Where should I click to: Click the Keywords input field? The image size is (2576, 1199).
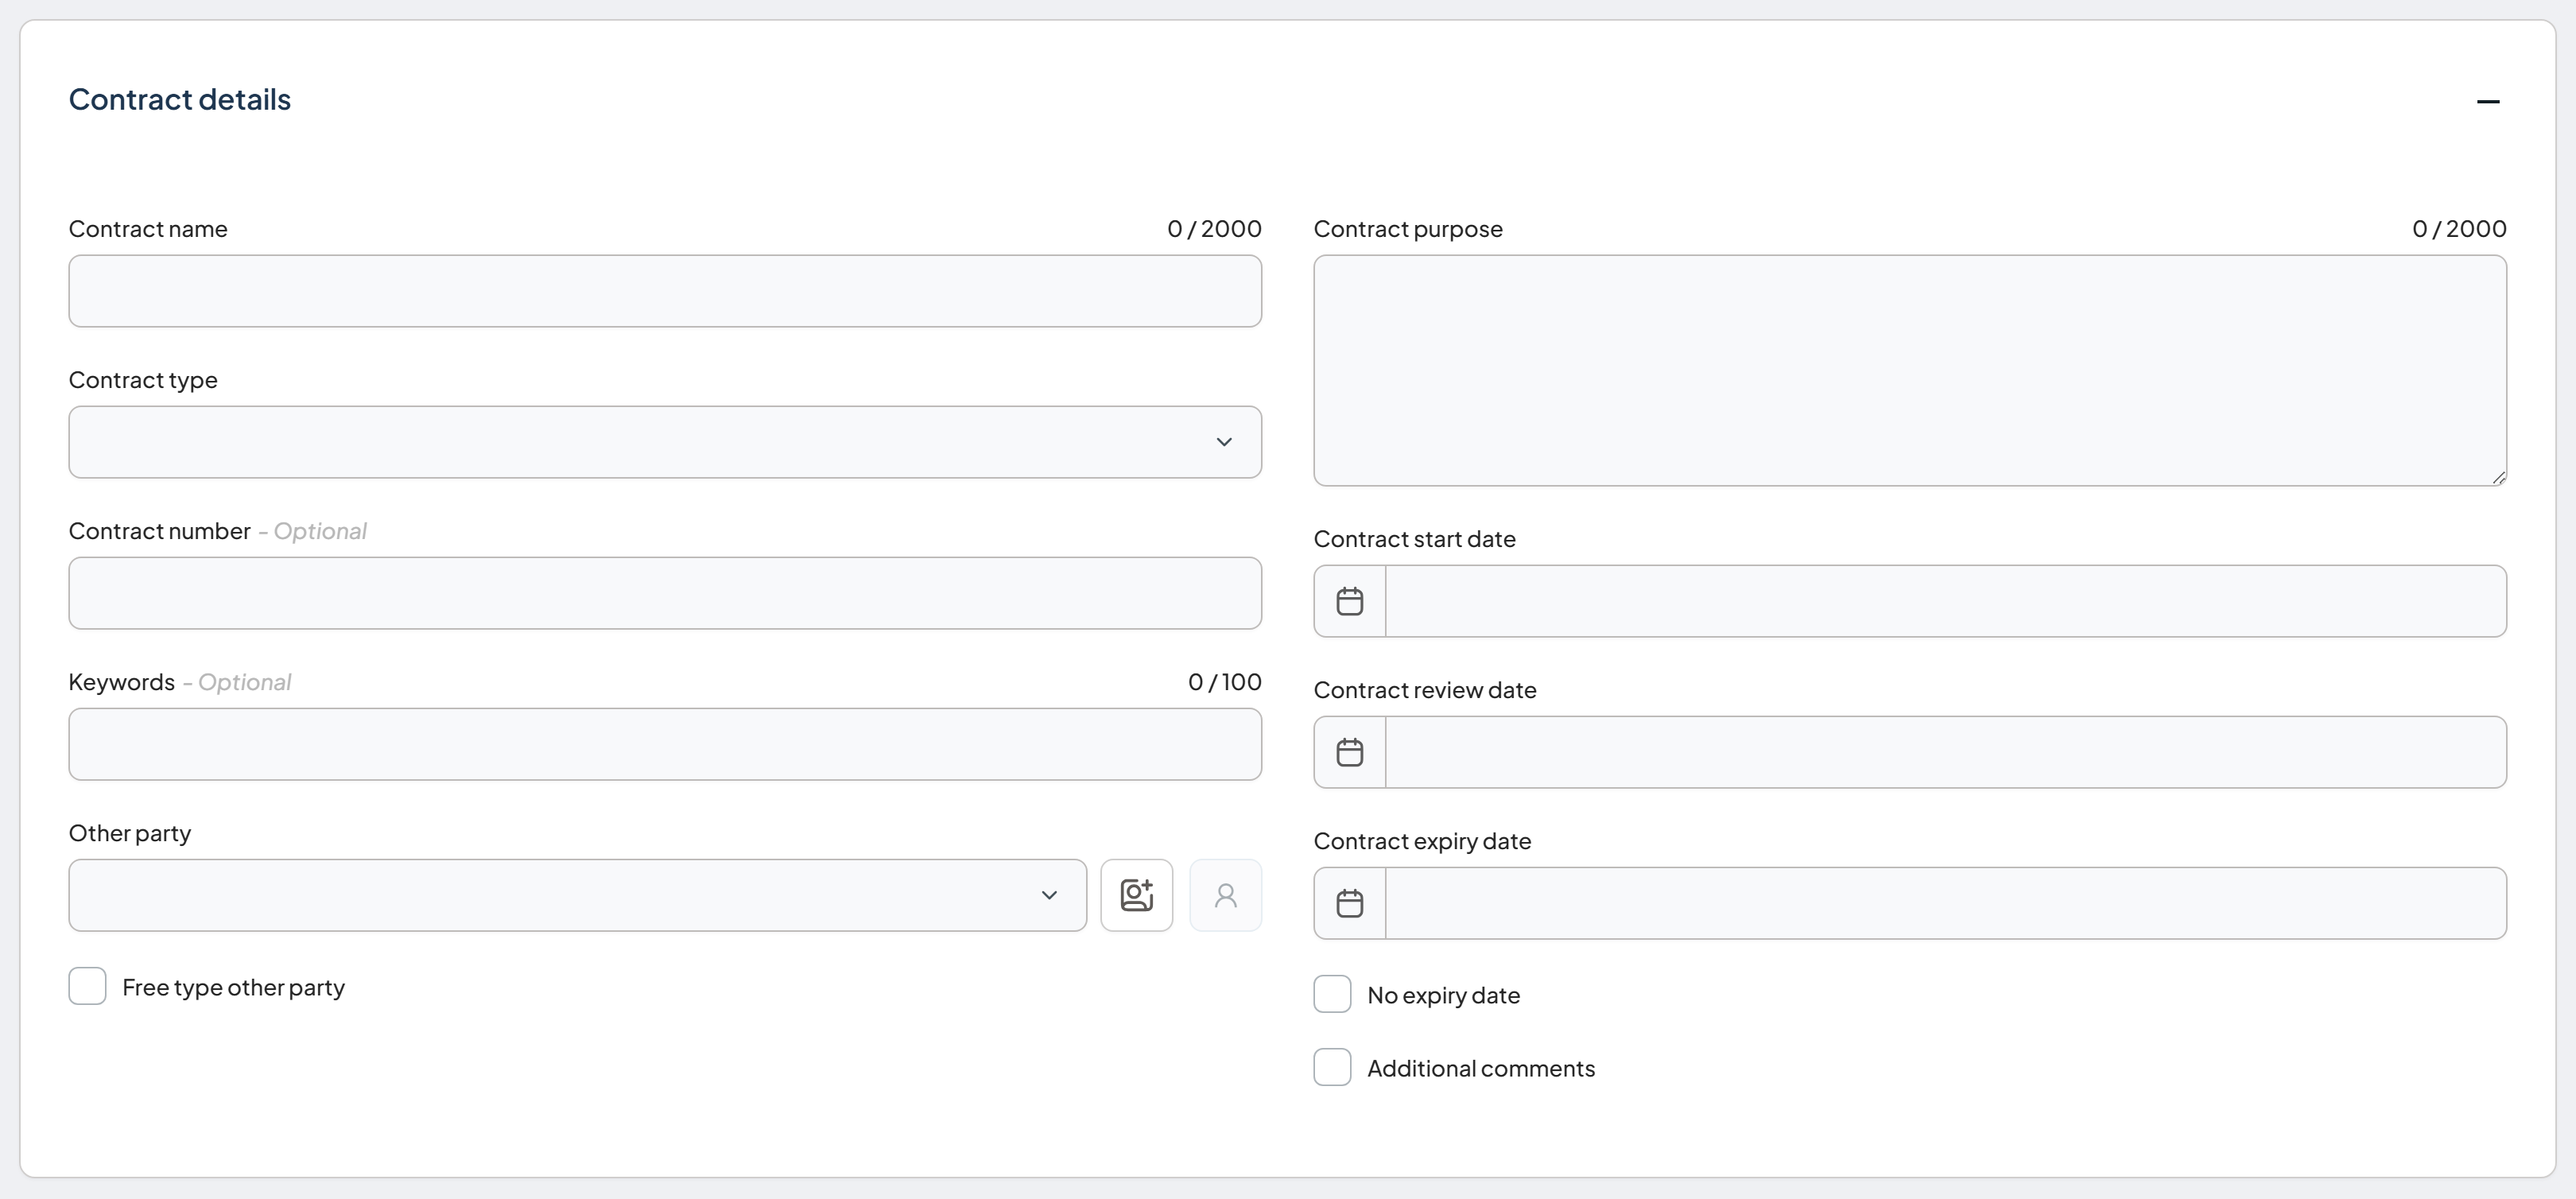[665, 744]
